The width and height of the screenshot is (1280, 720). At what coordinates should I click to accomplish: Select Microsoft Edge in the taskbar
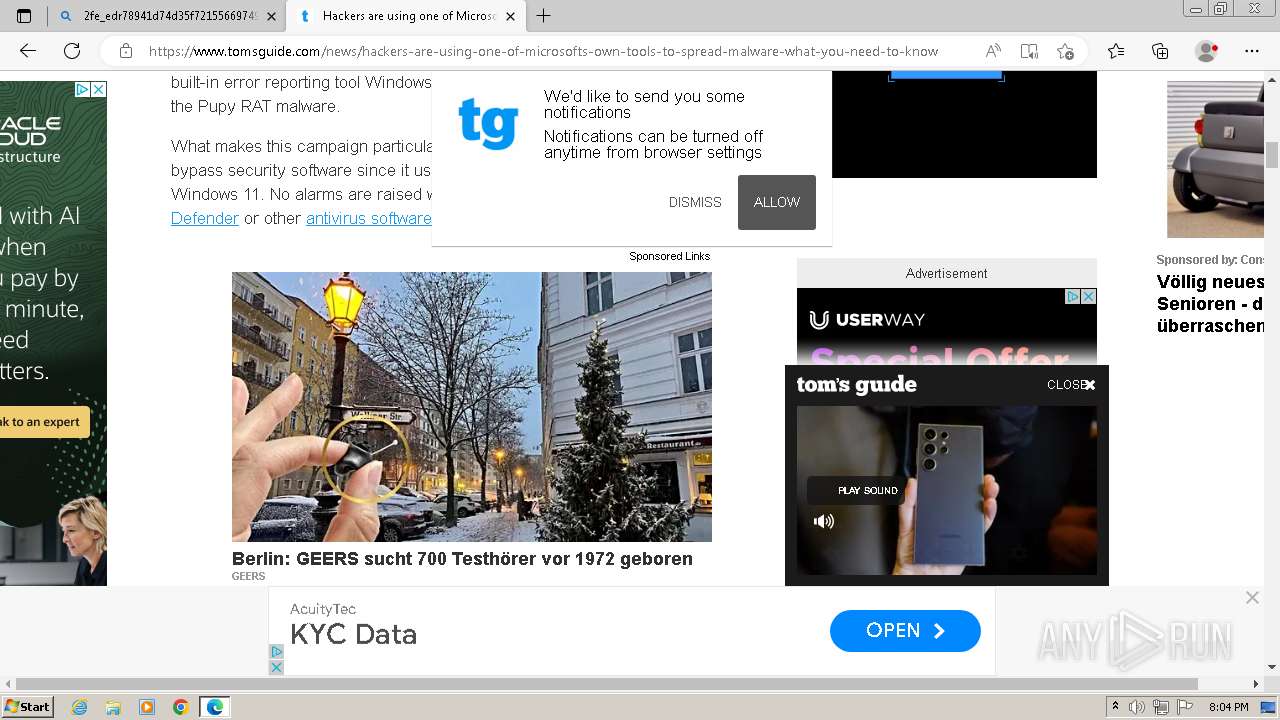(215, 707)
